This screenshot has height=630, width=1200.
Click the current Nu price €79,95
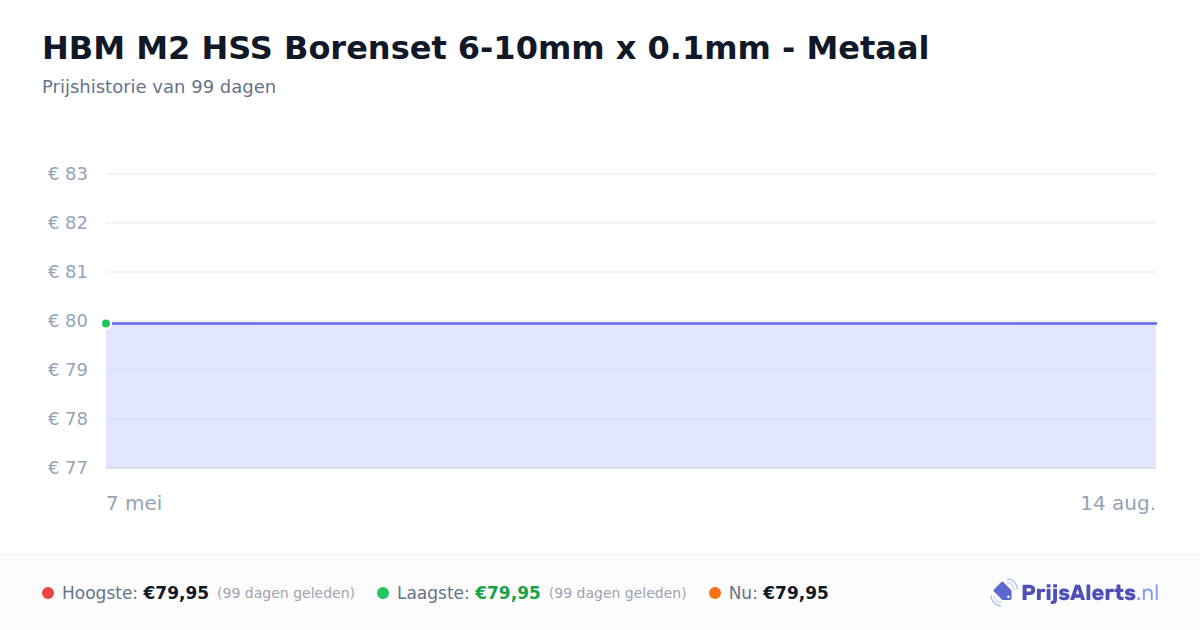[796, 593]
